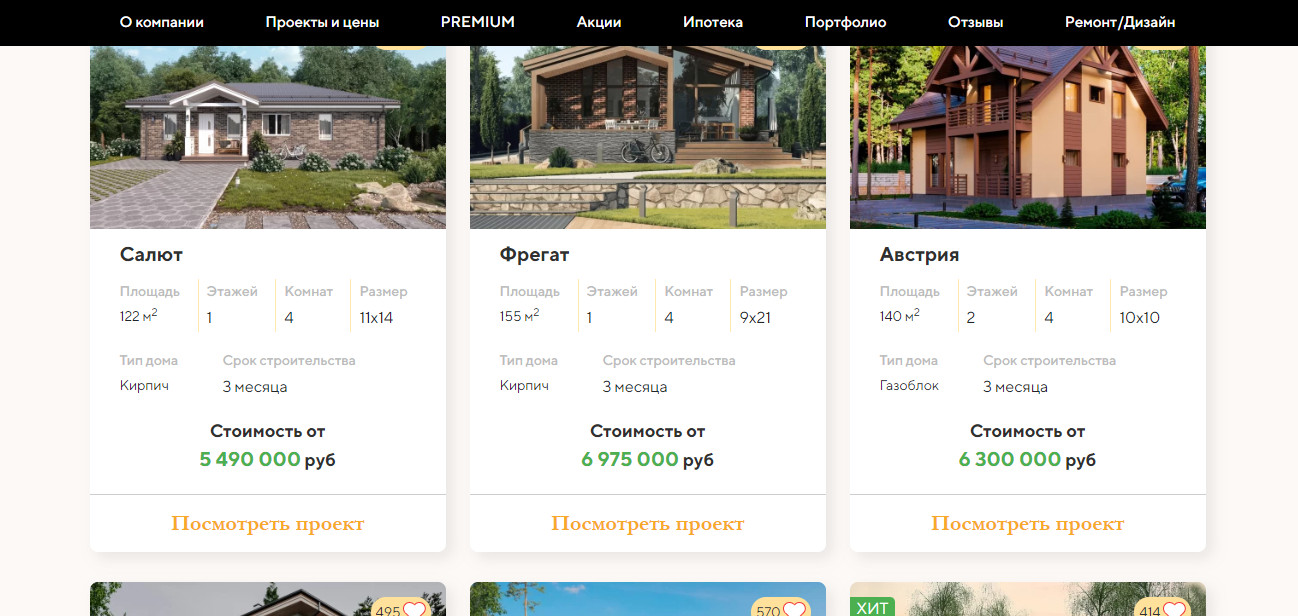Open the Салют project title
Viewport: 1298px width, 616px height.
(x=151, y=255)
